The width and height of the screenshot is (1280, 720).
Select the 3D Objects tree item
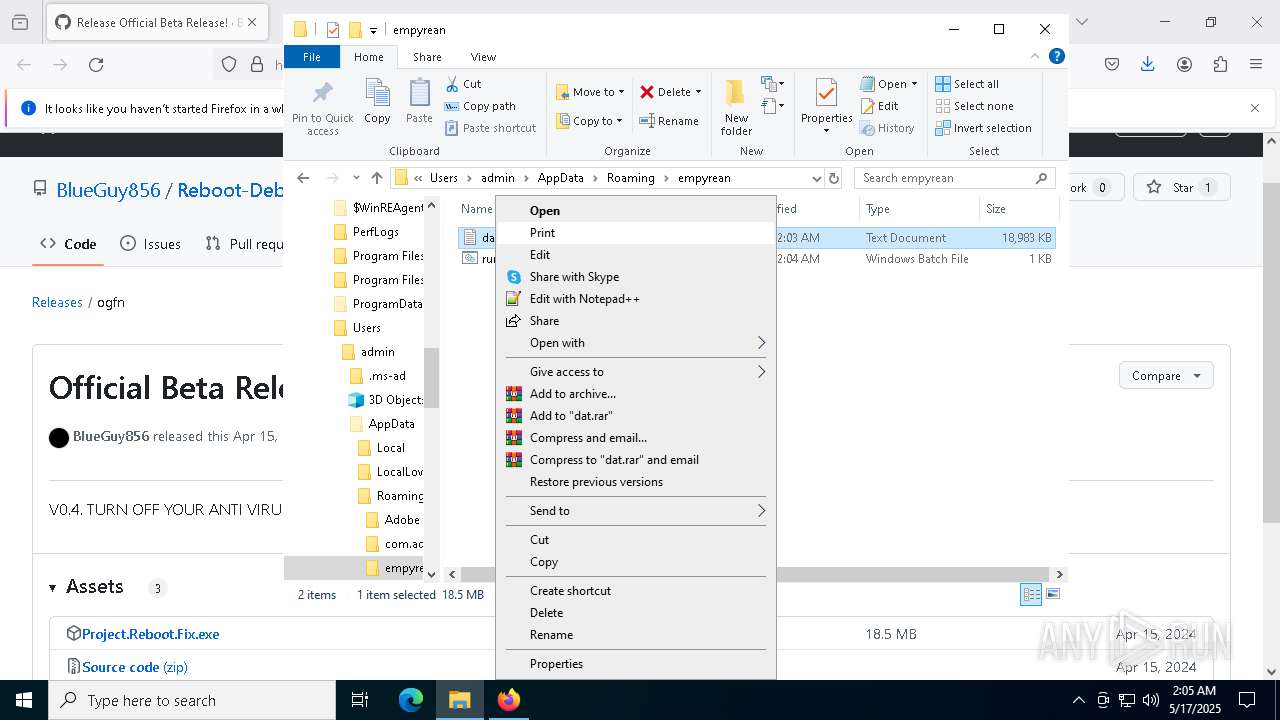click(386, 400)
